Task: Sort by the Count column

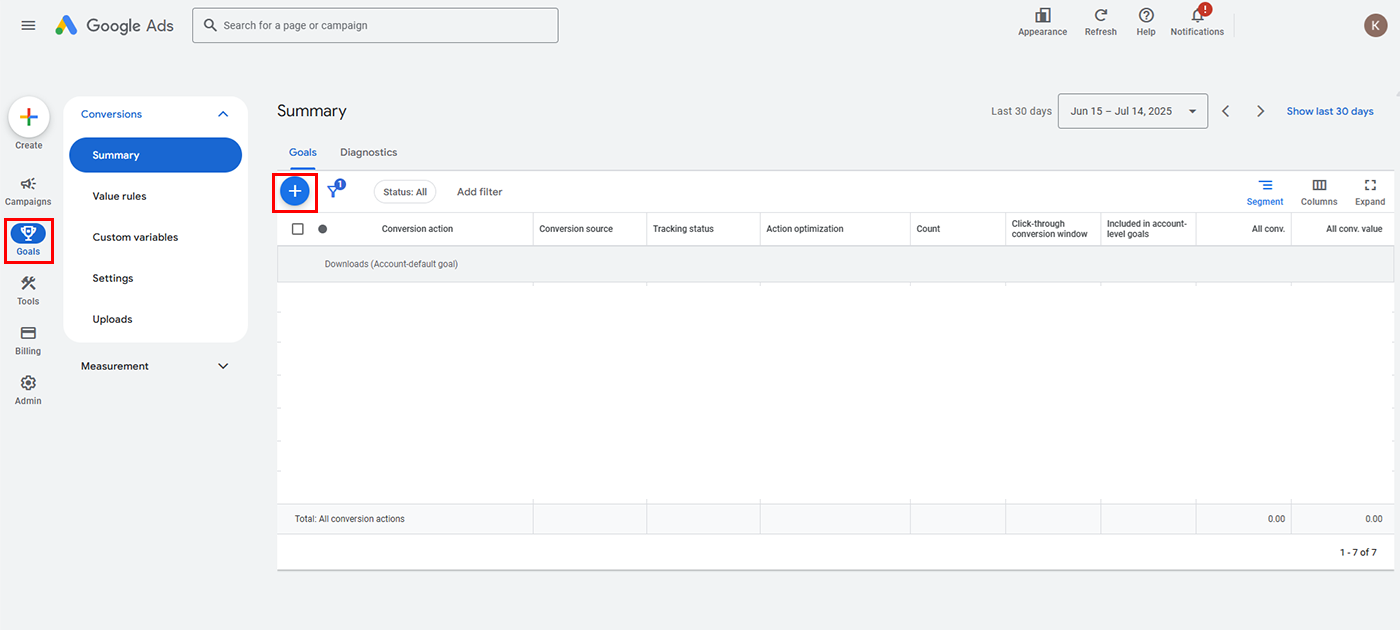Action: [928, 229]
